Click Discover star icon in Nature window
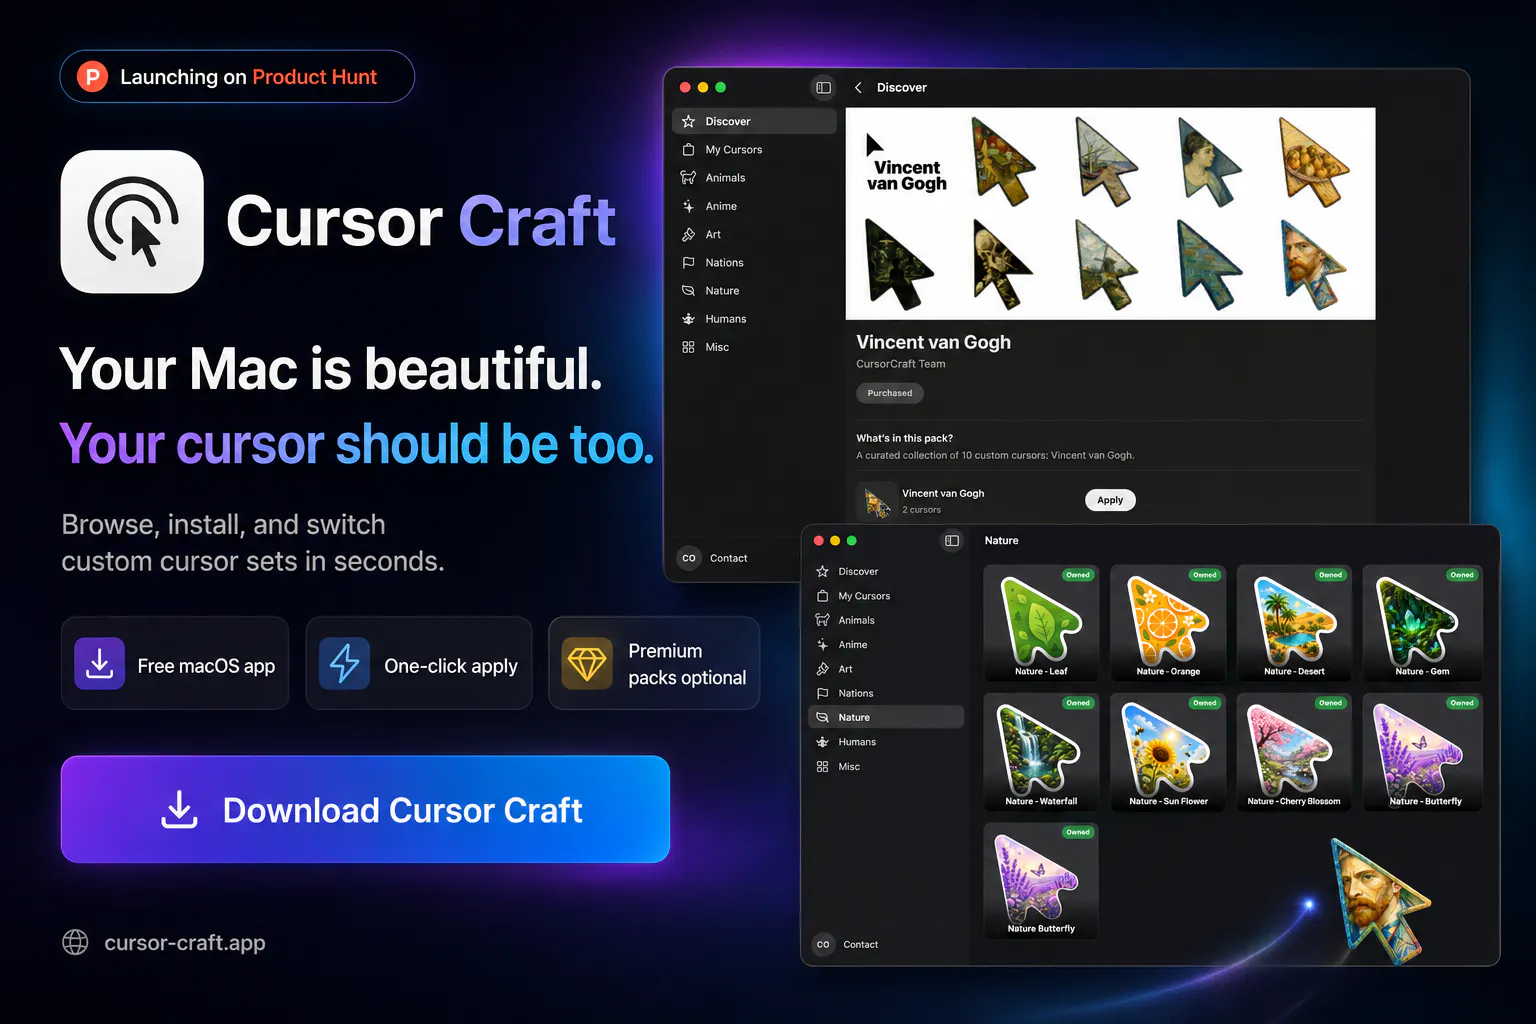This screenshot has width=1536, height=1024. point(822,572)
